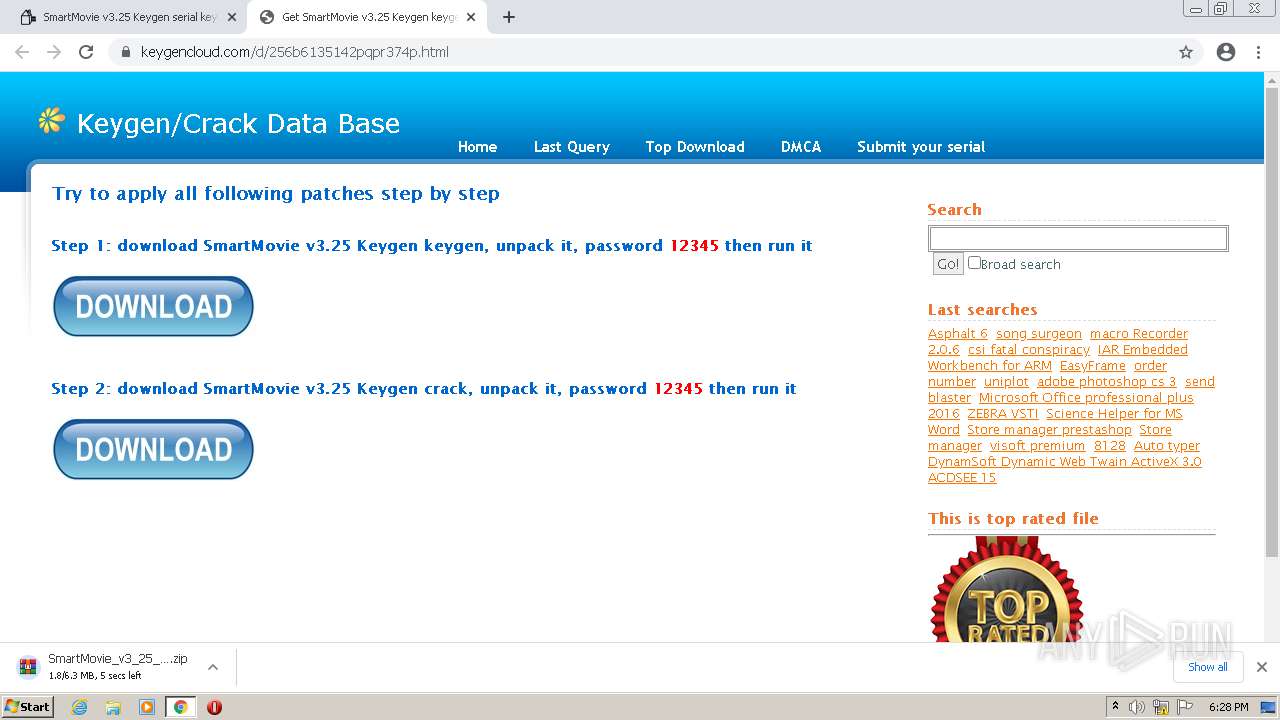1280x720 pixels.
Task: Open a new tab with plus button
Action: point(509,17)
